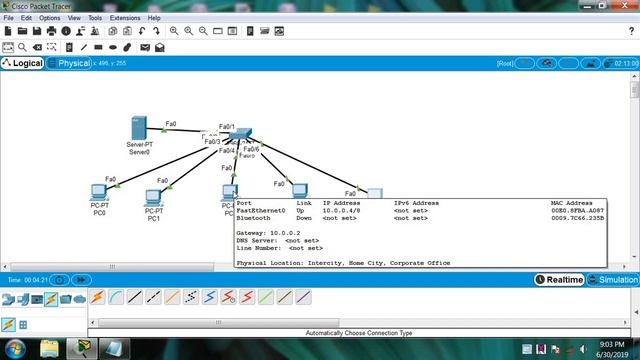Switch to Logical workspace tab
Image resolution: width=640 pixels, height=360 pixels.
[22, 63]
